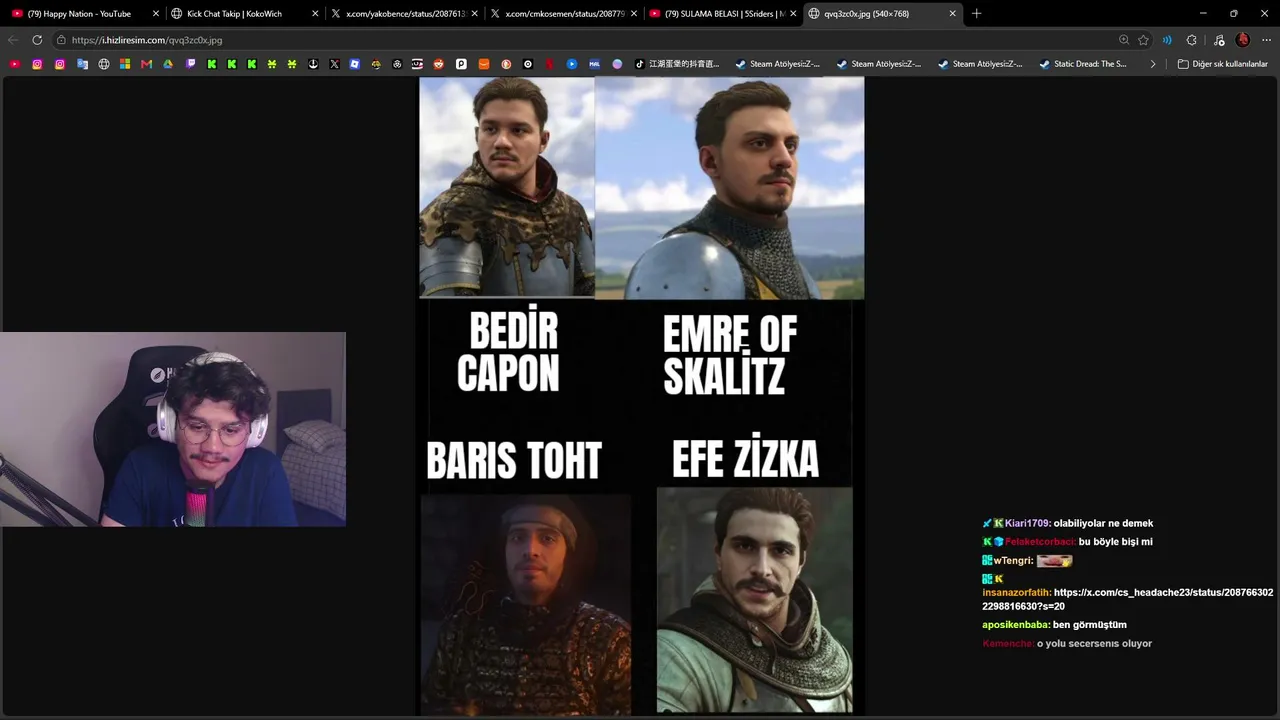Reload the current page
This screenshot has width=1280, height=720.
[x=37, y=40]
